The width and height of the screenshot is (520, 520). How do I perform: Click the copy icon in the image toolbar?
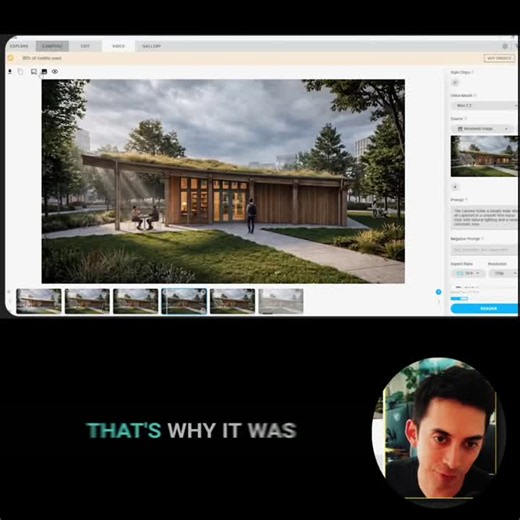[21, 72]
